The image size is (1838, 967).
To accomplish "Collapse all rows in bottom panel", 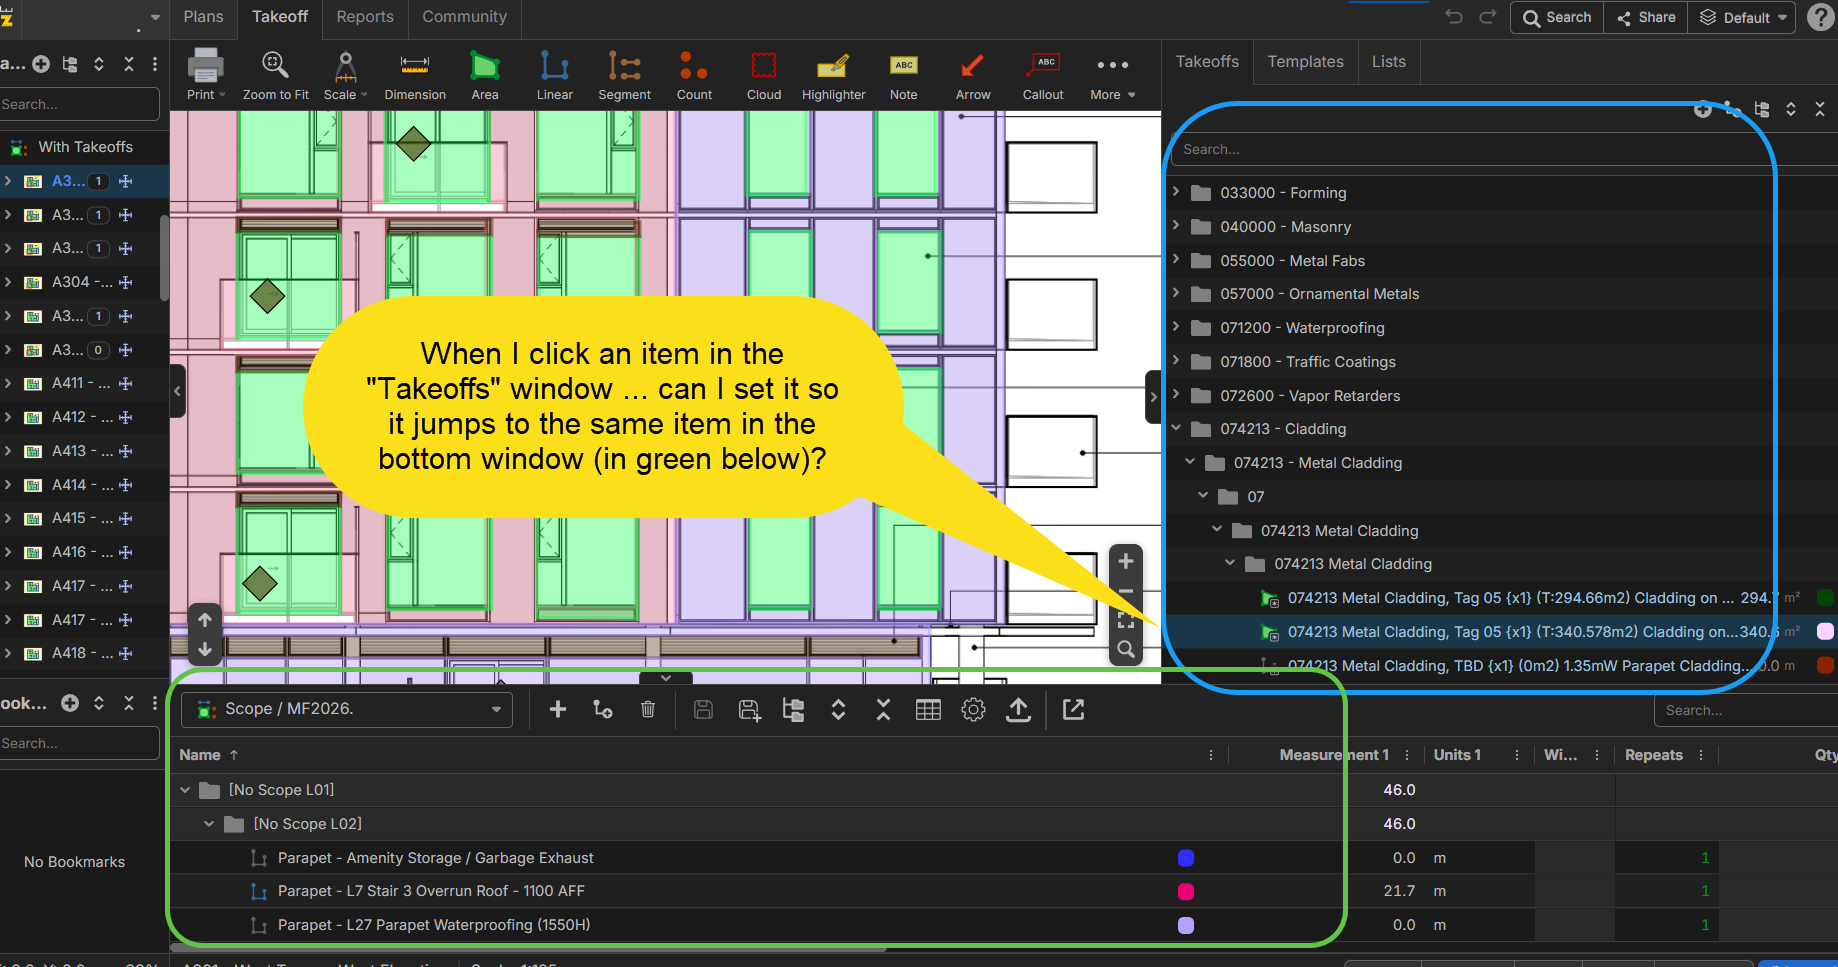I will pos(883,709).
